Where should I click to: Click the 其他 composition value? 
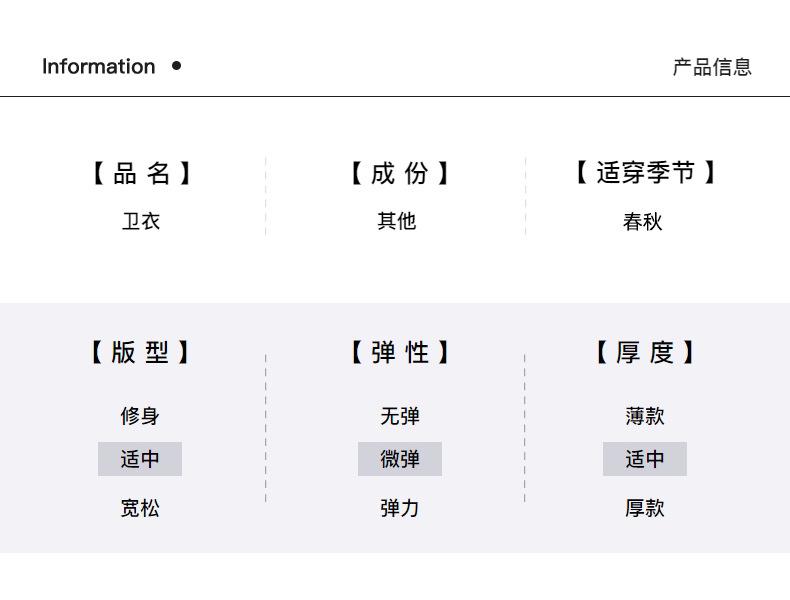point(397,221)
